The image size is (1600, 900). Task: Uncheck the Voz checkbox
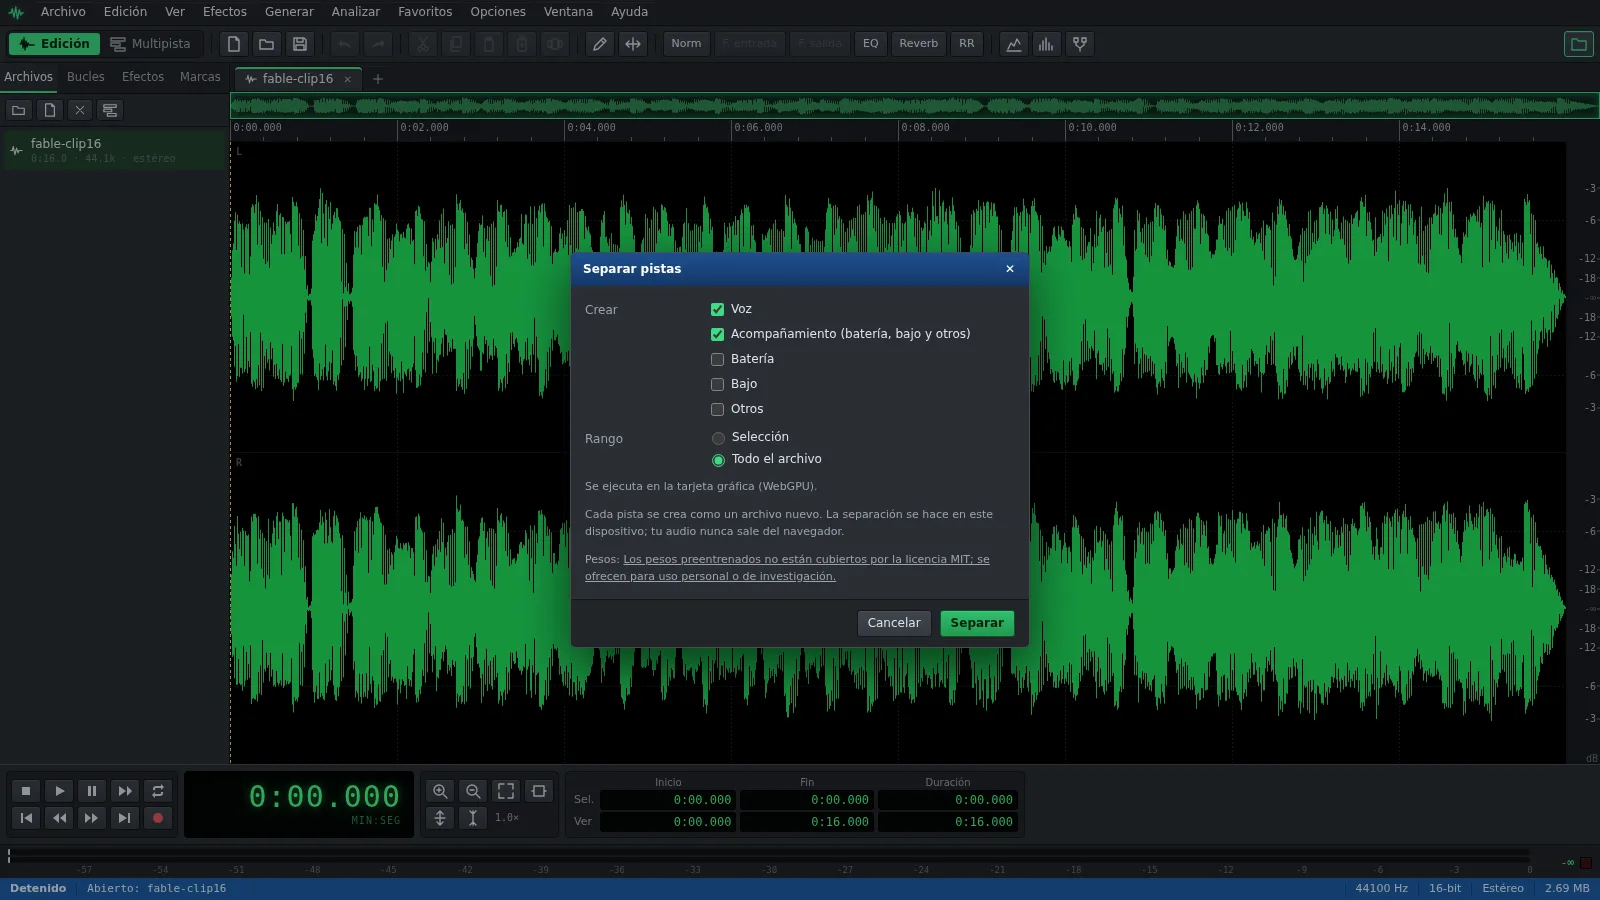pyautogui.click(x=717, y=309)
